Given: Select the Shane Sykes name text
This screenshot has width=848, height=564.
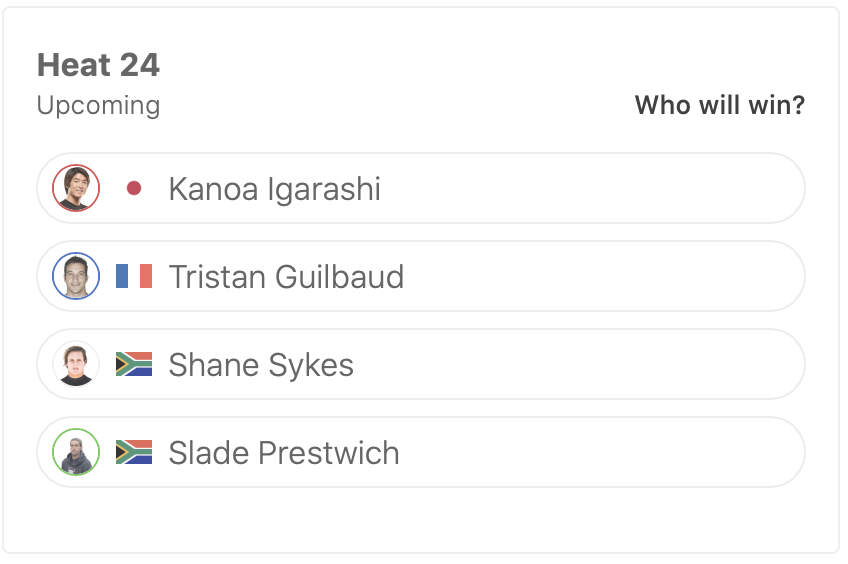Looking at the screenshot, I should tap(261, 365).
